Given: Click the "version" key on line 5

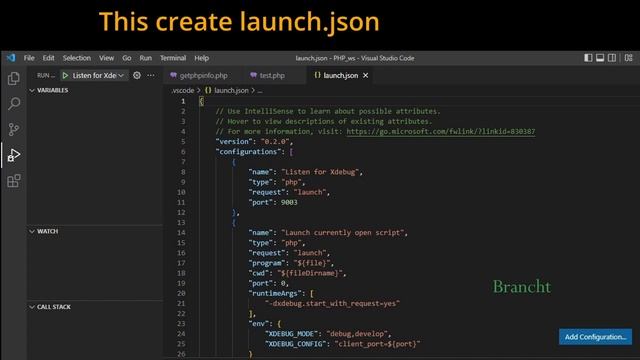Looking at the screenshot, I should tap(234, 142).
